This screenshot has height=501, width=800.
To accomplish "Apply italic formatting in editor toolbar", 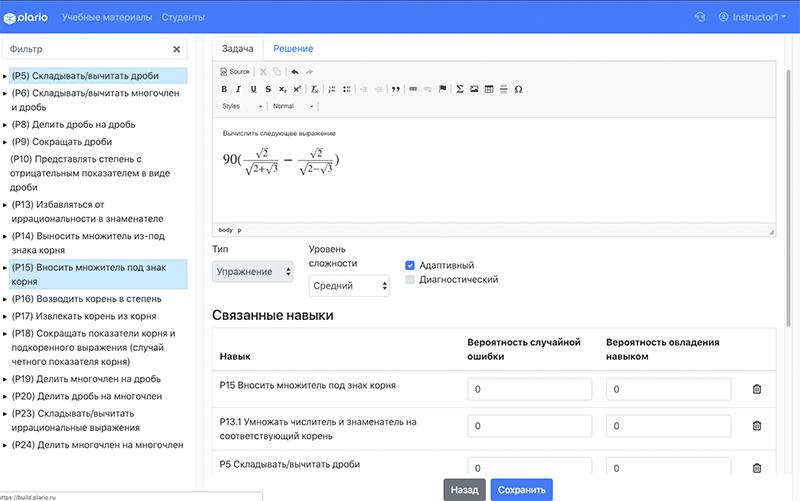I will tap(239, 89).
